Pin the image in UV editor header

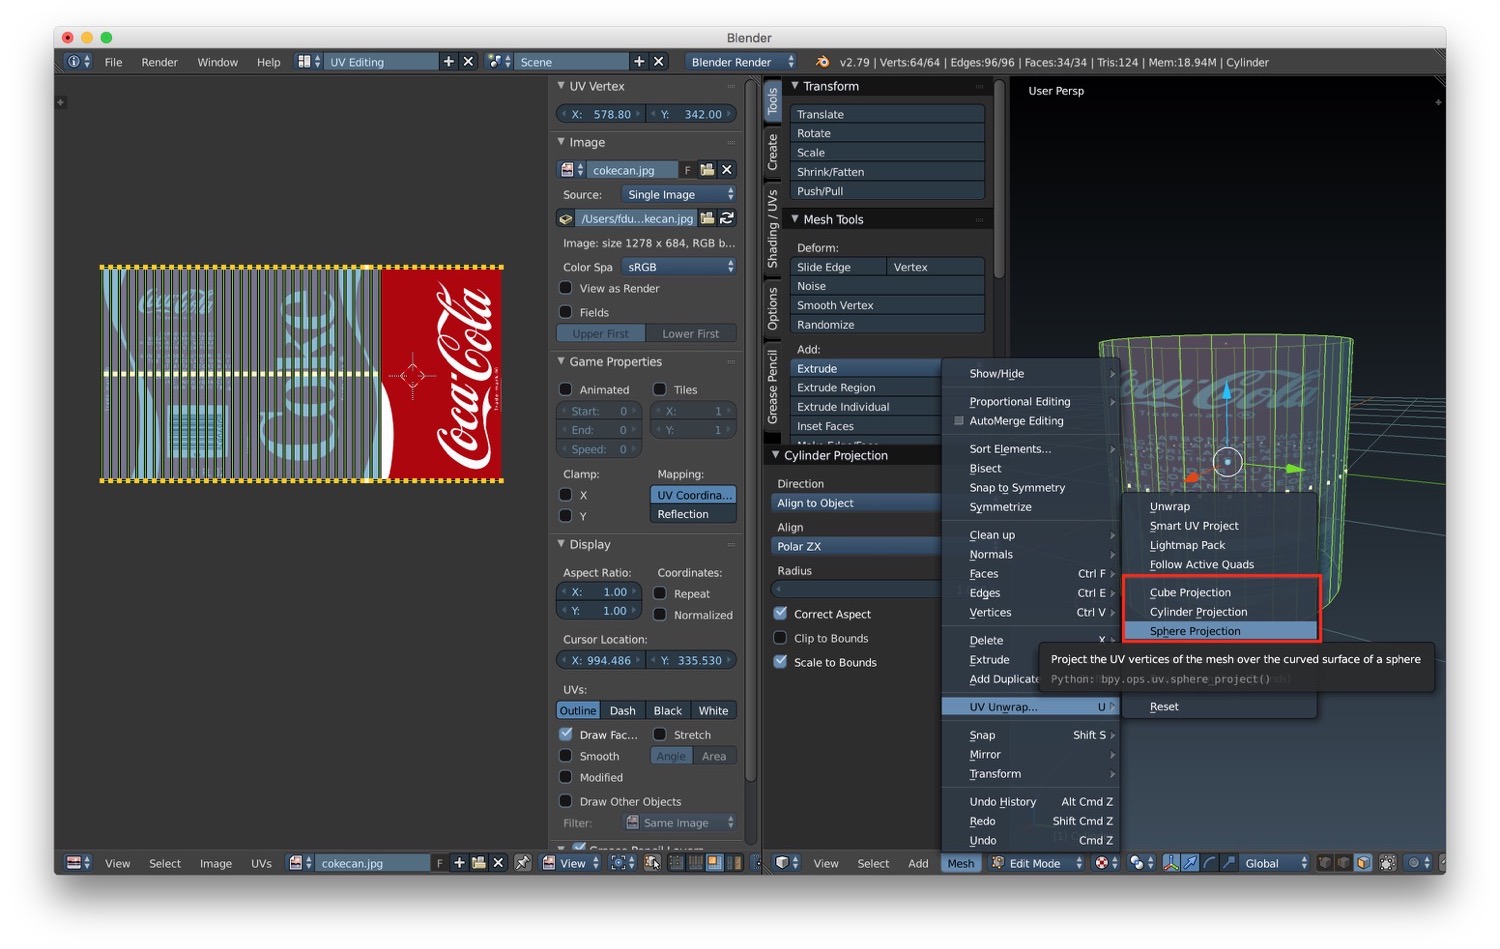pyautogui.click(x=522, y=863)
